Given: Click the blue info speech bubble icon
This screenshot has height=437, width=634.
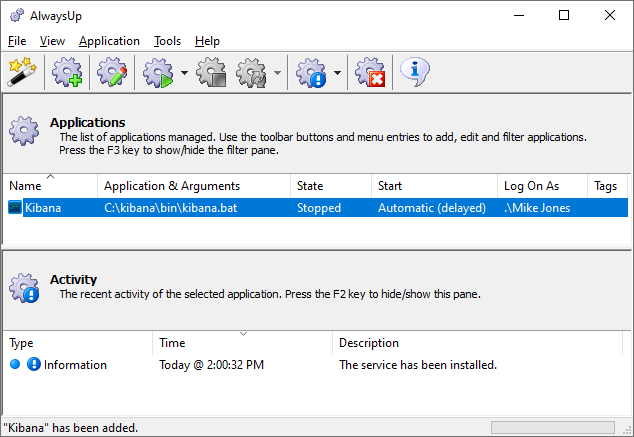Looking at the screenshot, I should coord(415,72).
